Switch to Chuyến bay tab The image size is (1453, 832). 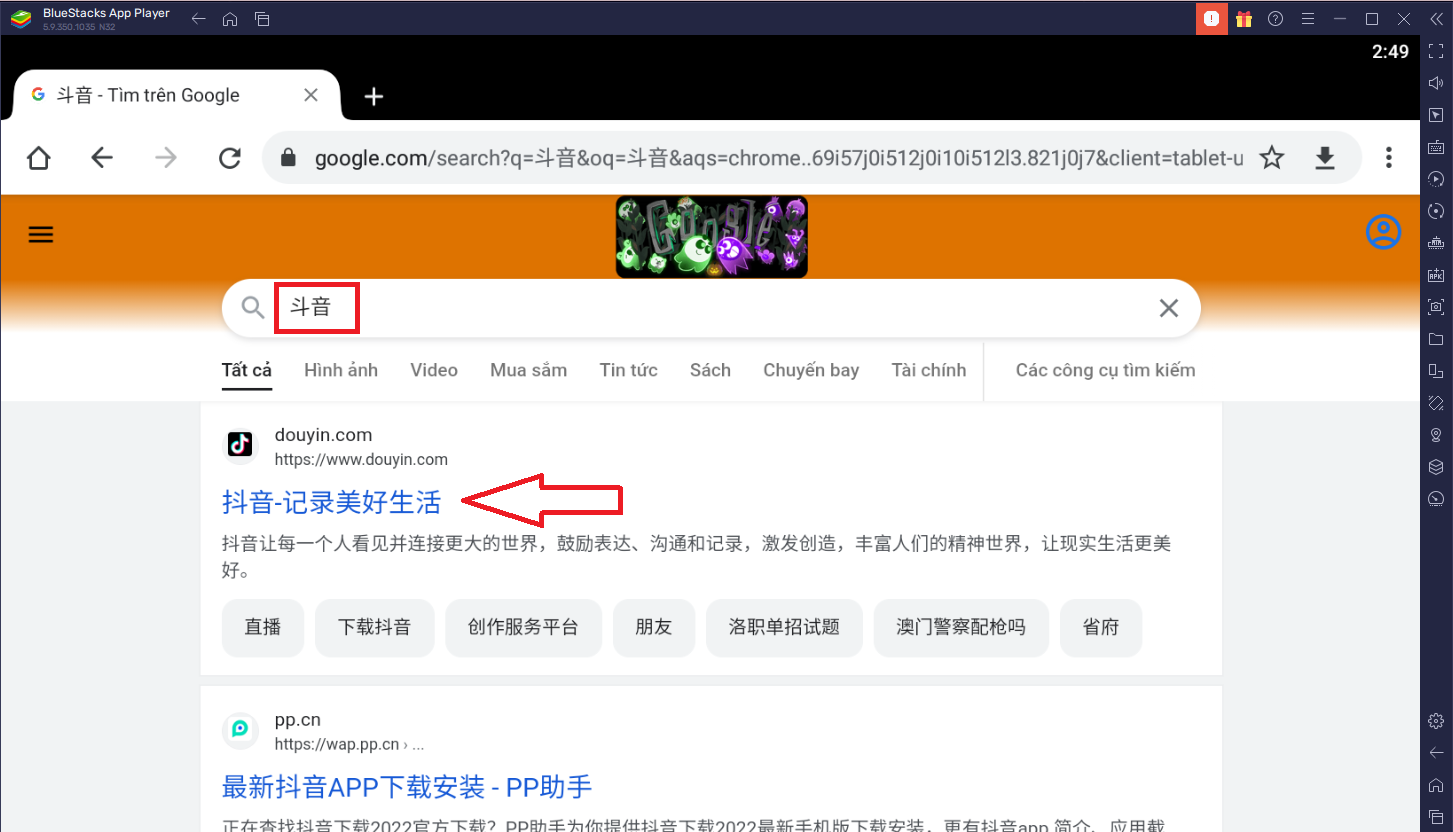pos(811,370)
